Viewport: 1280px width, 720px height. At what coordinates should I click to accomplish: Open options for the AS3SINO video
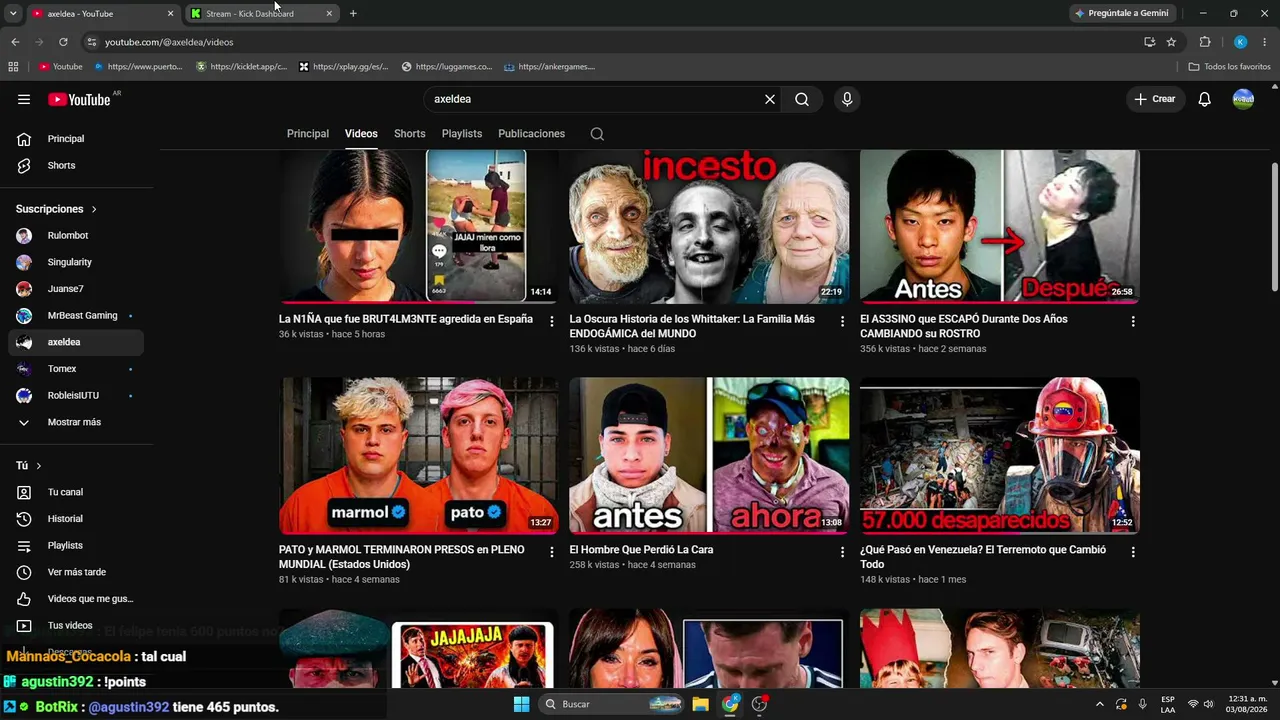1133,321
